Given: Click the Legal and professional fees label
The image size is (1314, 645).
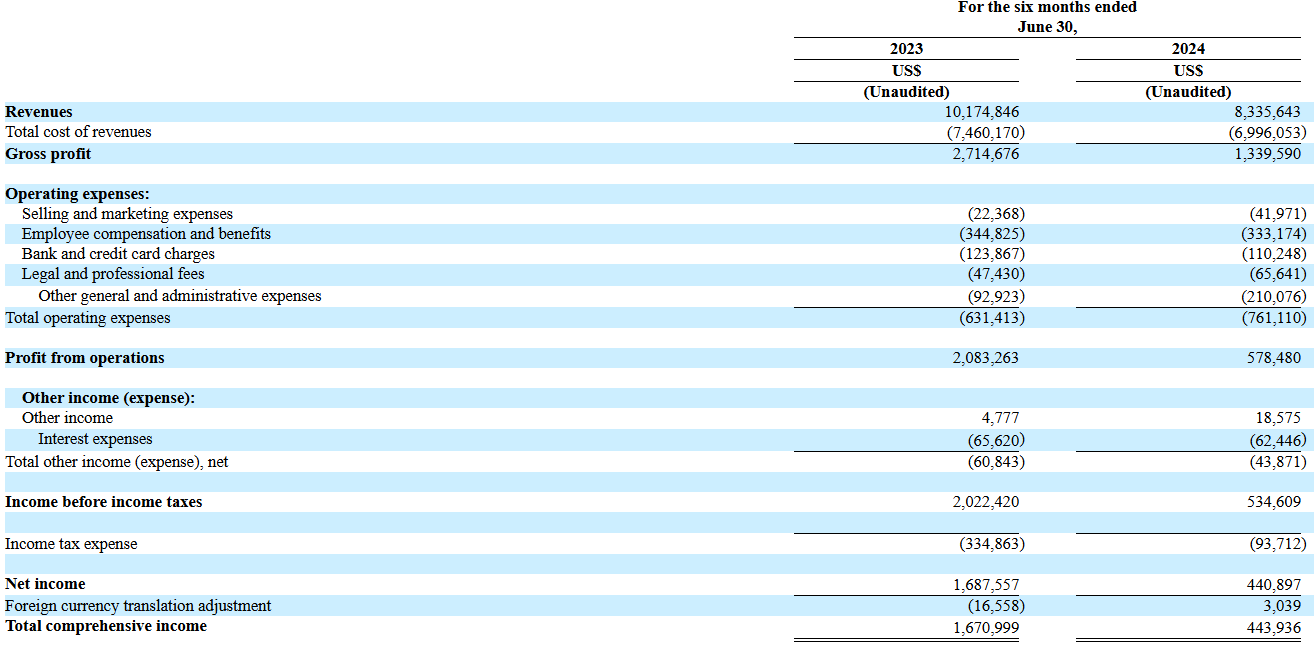Looking at the screenshot, I should (x=113, y=274).
